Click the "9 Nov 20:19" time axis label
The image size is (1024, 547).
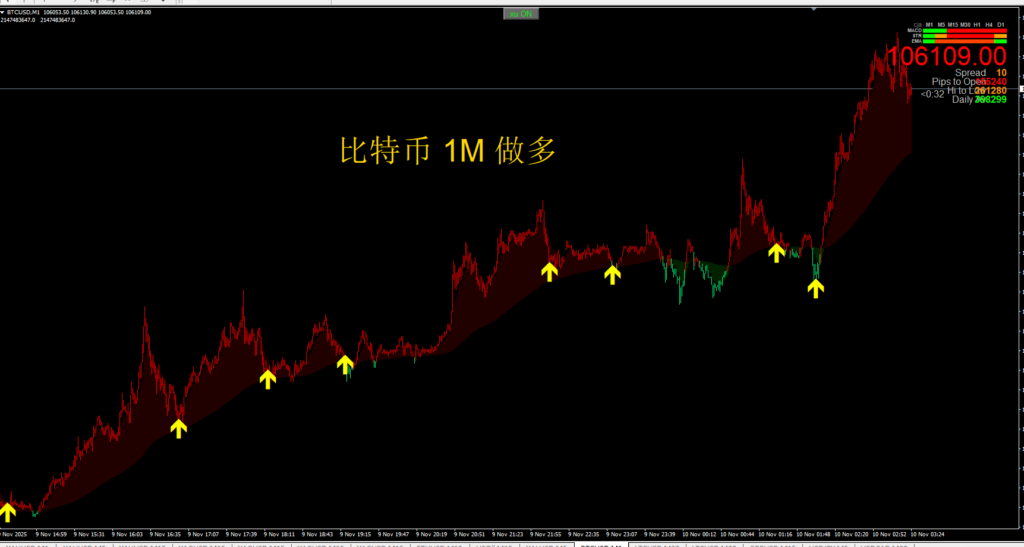pos(432,534)
